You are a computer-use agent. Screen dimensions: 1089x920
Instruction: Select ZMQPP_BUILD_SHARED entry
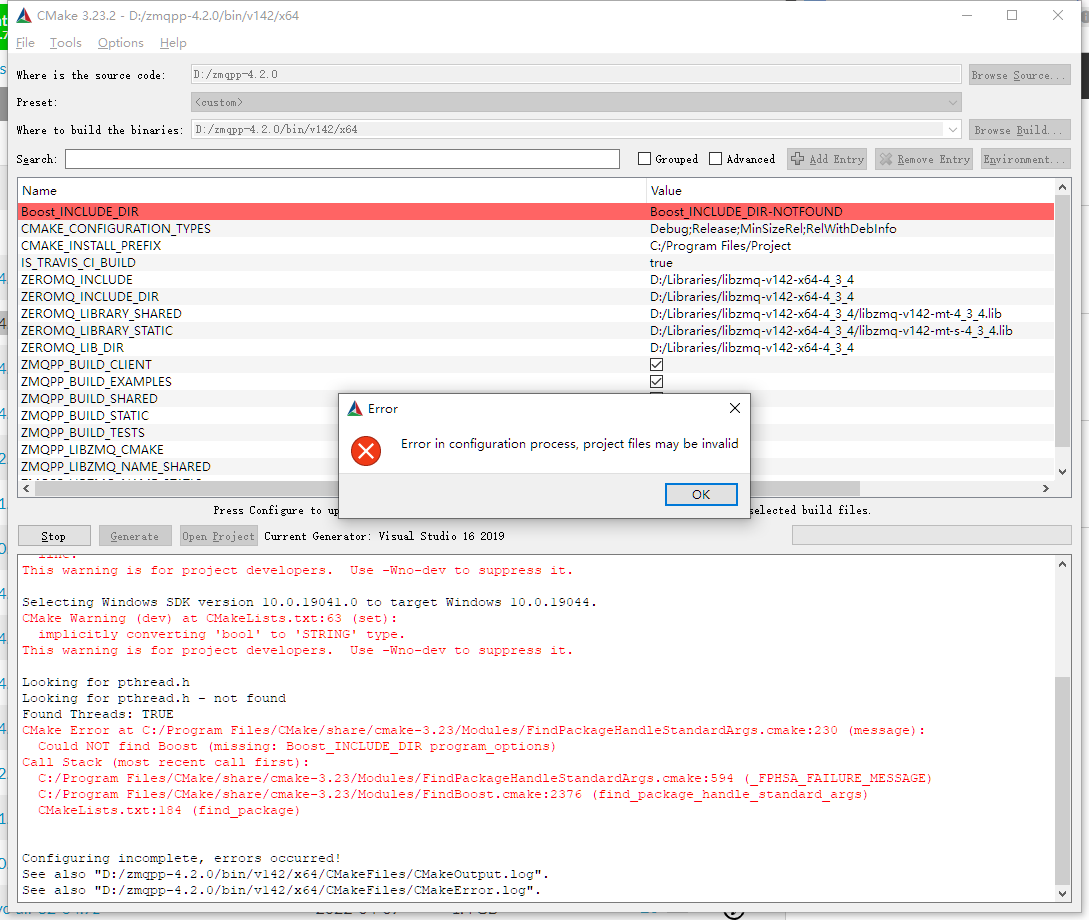89,399
